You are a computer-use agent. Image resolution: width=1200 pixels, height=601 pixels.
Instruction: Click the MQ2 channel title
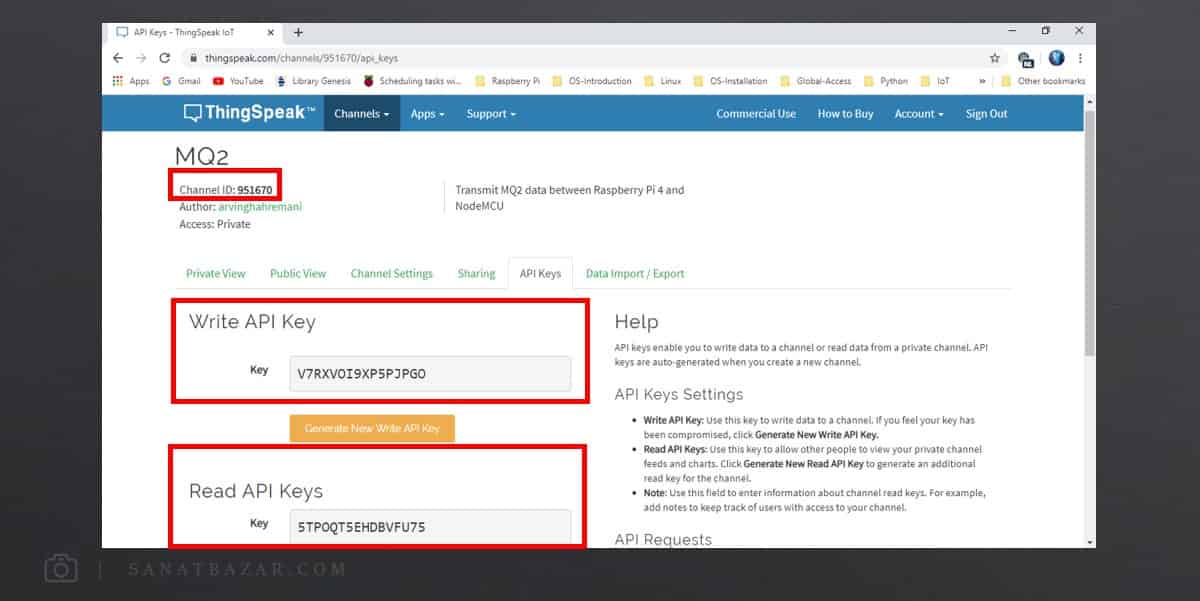click(203, 156)
